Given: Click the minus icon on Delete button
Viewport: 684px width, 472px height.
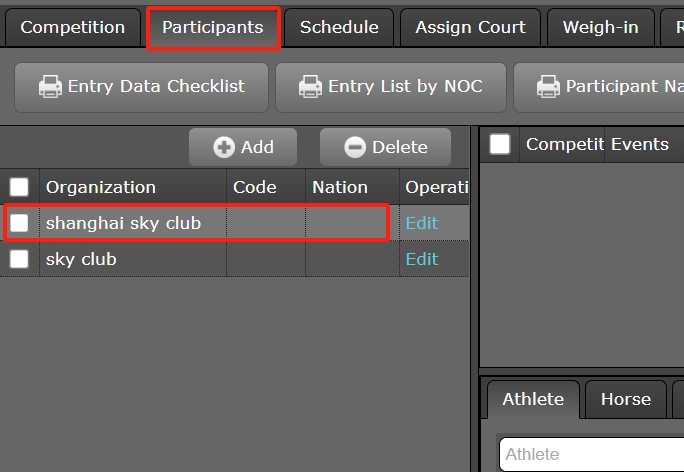Looking at the screenshot, I should point(355,147).
